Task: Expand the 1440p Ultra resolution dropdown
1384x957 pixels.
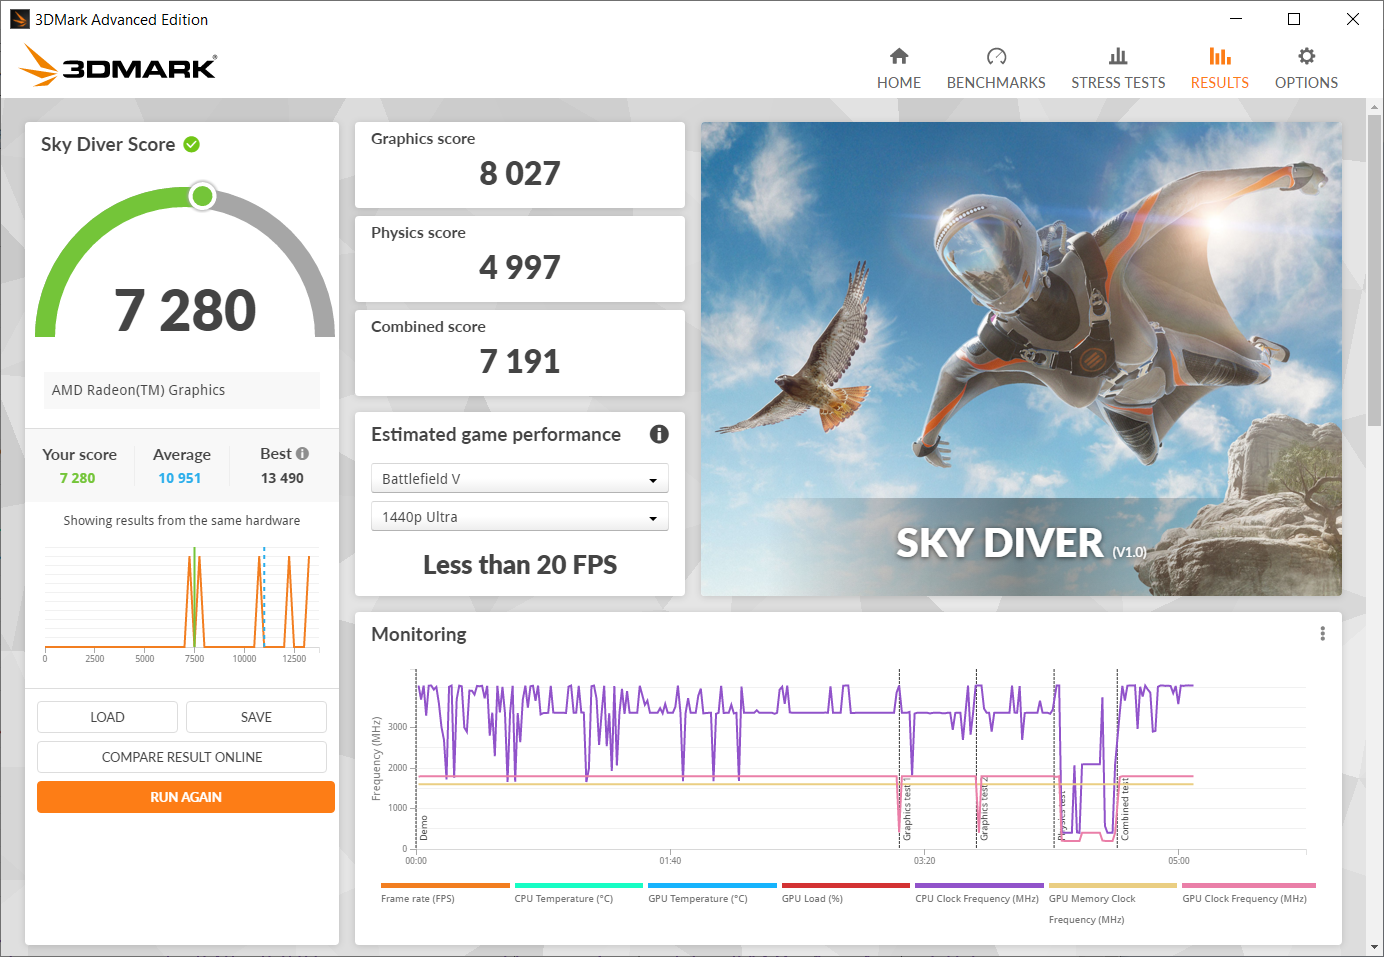Action: point(519,517)
